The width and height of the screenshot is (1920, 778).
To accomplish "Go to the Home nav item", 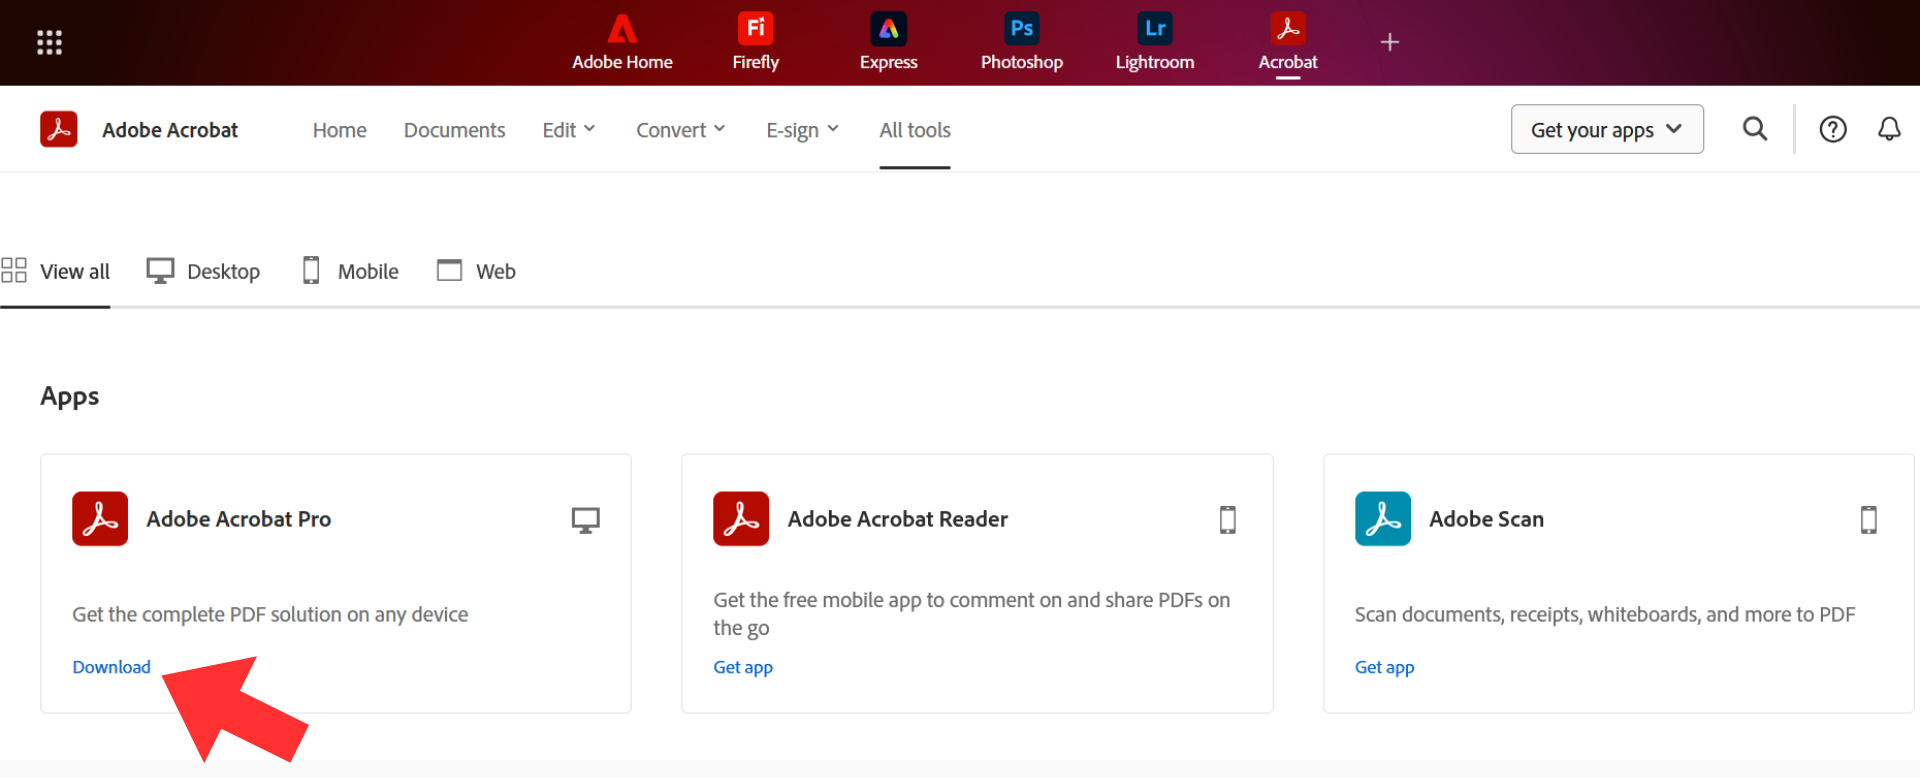I will tap(340, 130).
